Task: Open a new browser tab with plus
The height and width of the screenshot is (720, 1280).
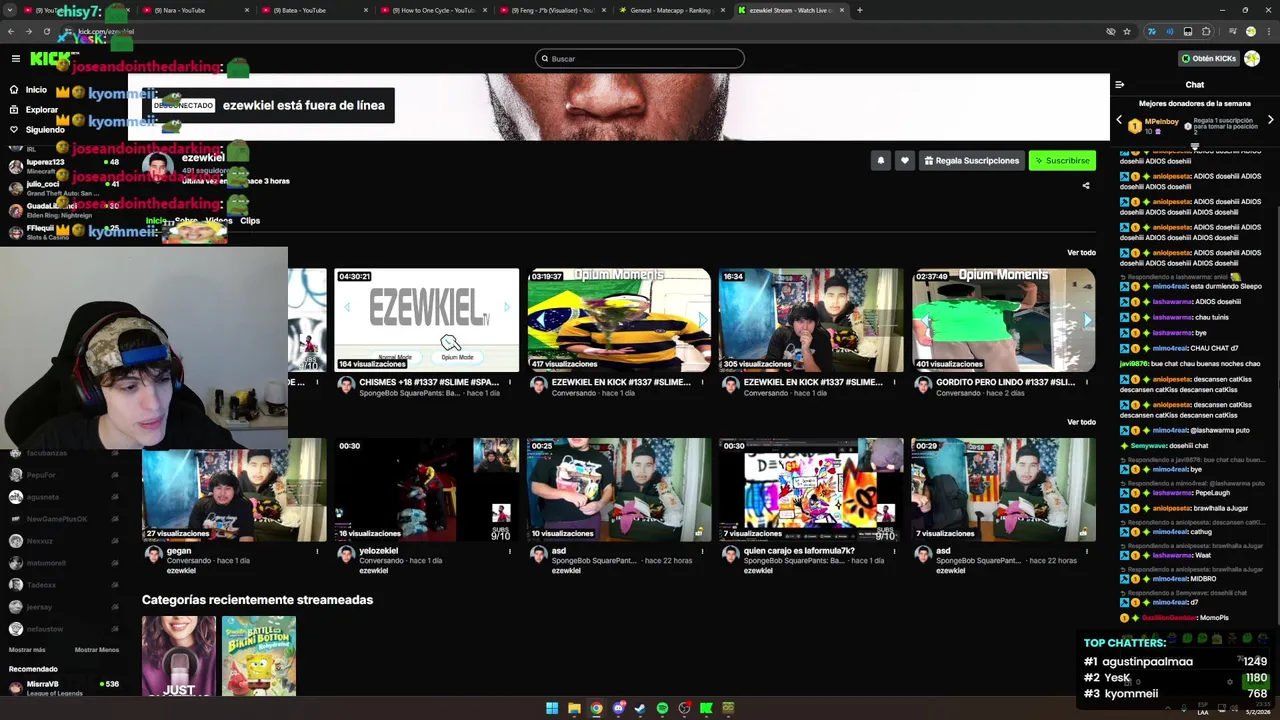Action: pyautogui.click(x=859, y=10)
